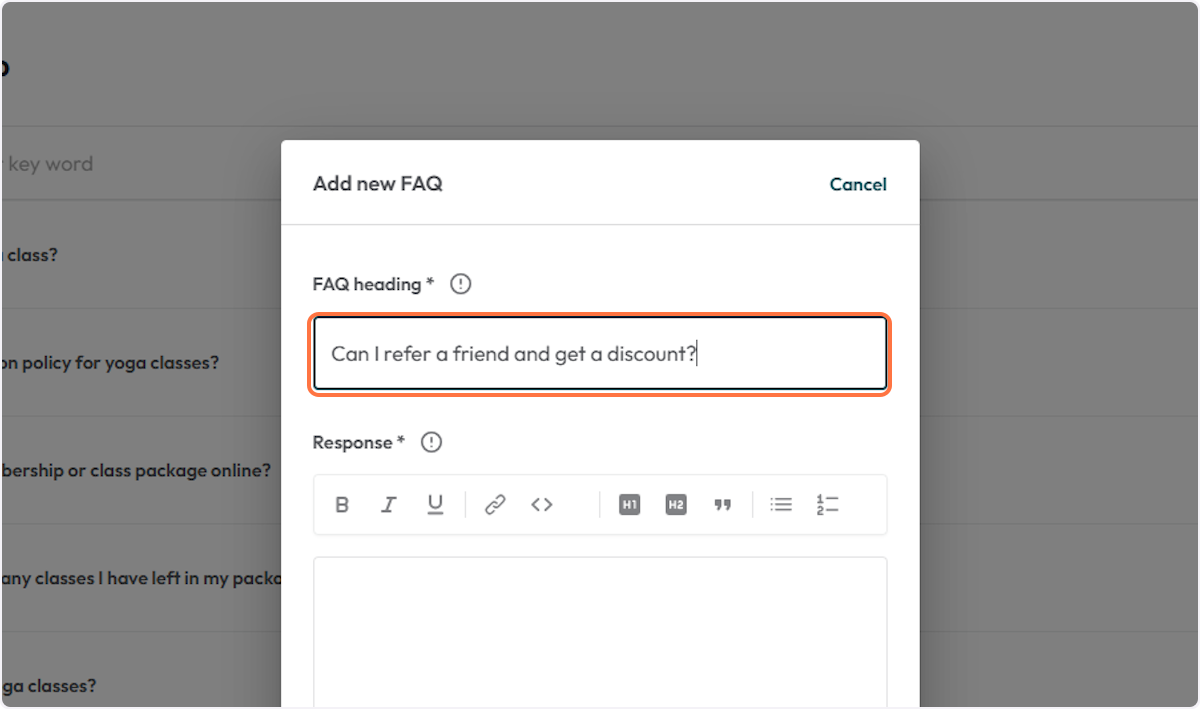
Task: Click Cancel to dismiss the dialog
Action: pyautogui.click(x=857, y=184)
